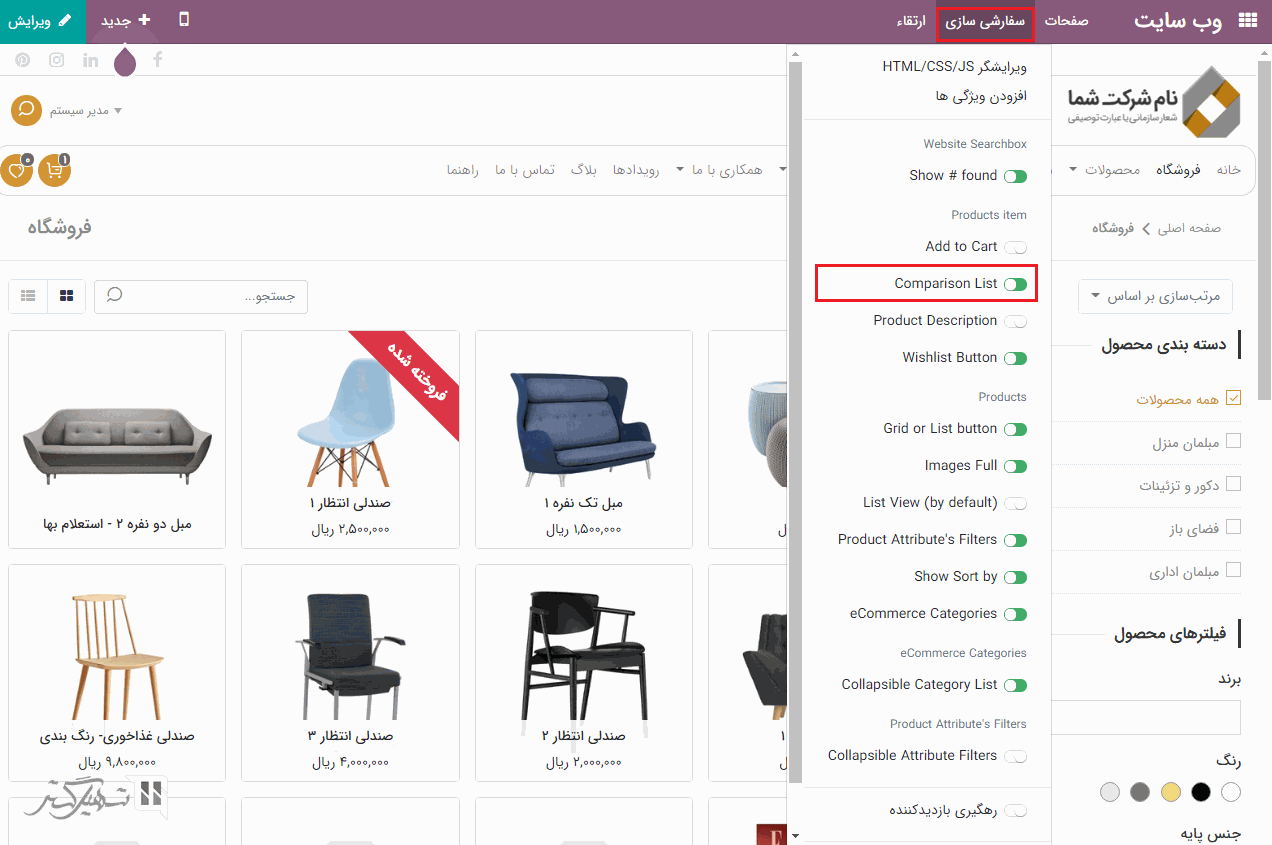Open the apps grid menu icon
Image resolution: width=1272 pixels, height=845 pixels.
[1247, 20]
